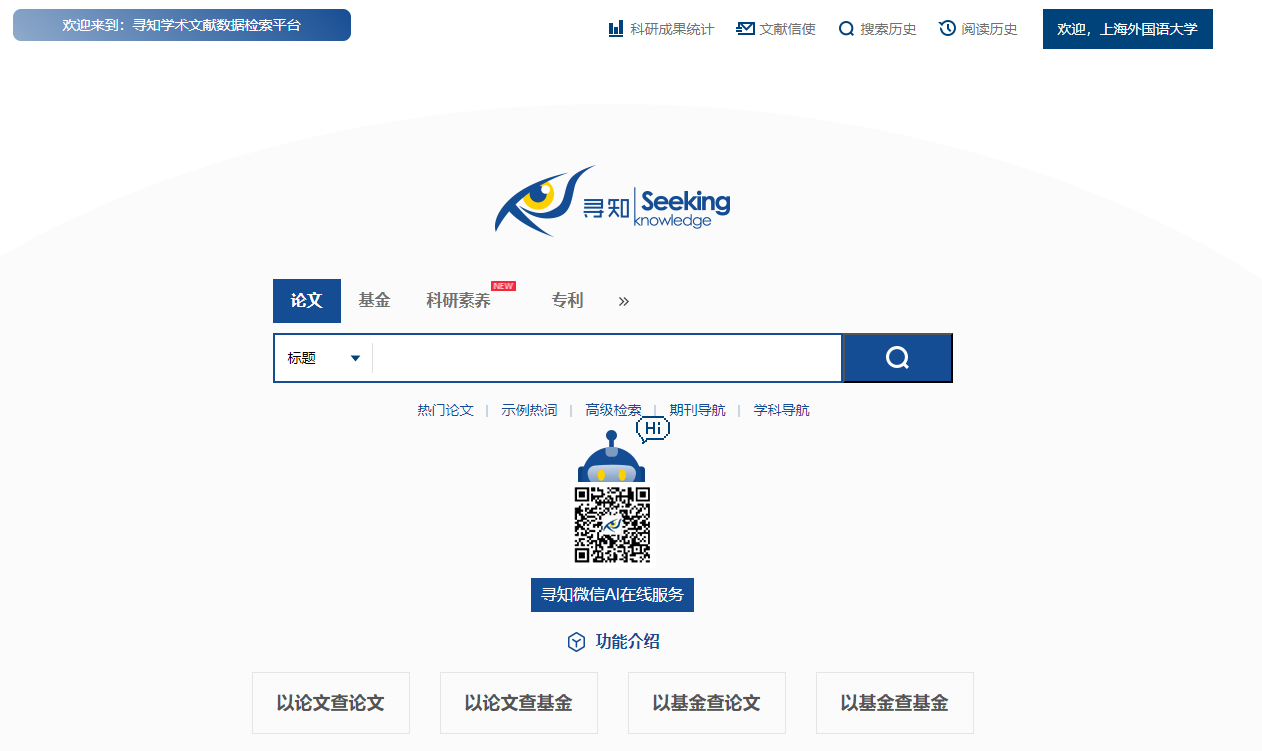Click the 阅读历史 clock icon
The width and height of the screenshot is (1262, 751).
click(x=947, y=29)
